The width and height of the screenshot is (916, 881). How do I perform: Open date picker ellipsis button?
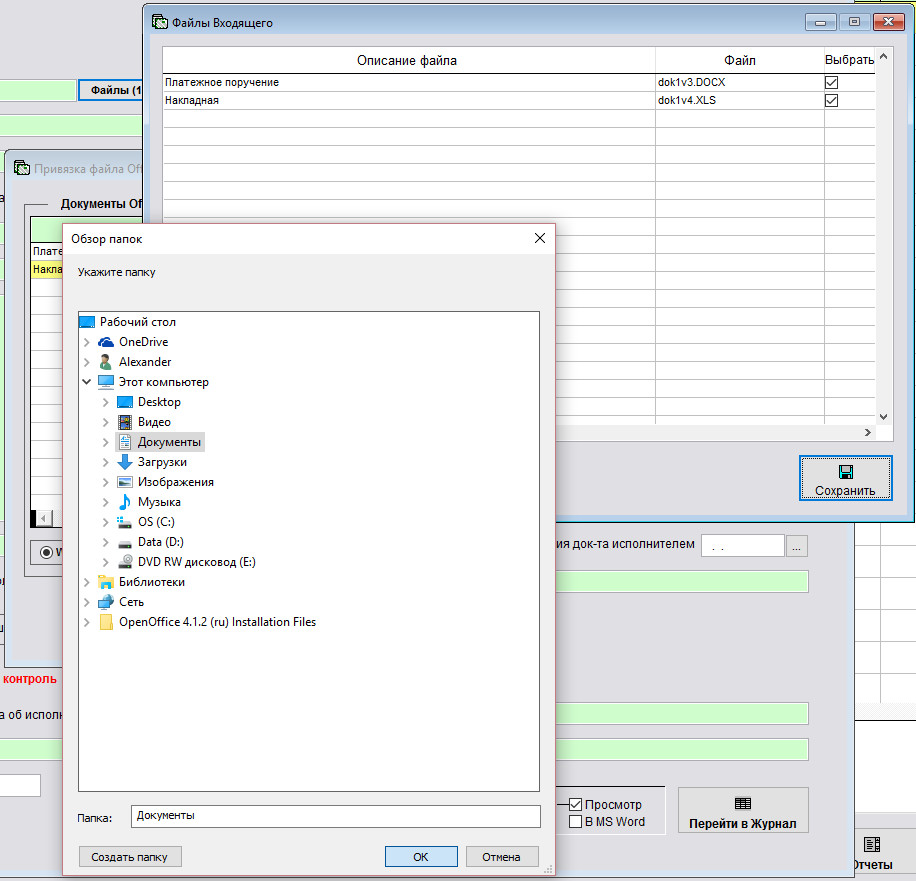point(797,546)
